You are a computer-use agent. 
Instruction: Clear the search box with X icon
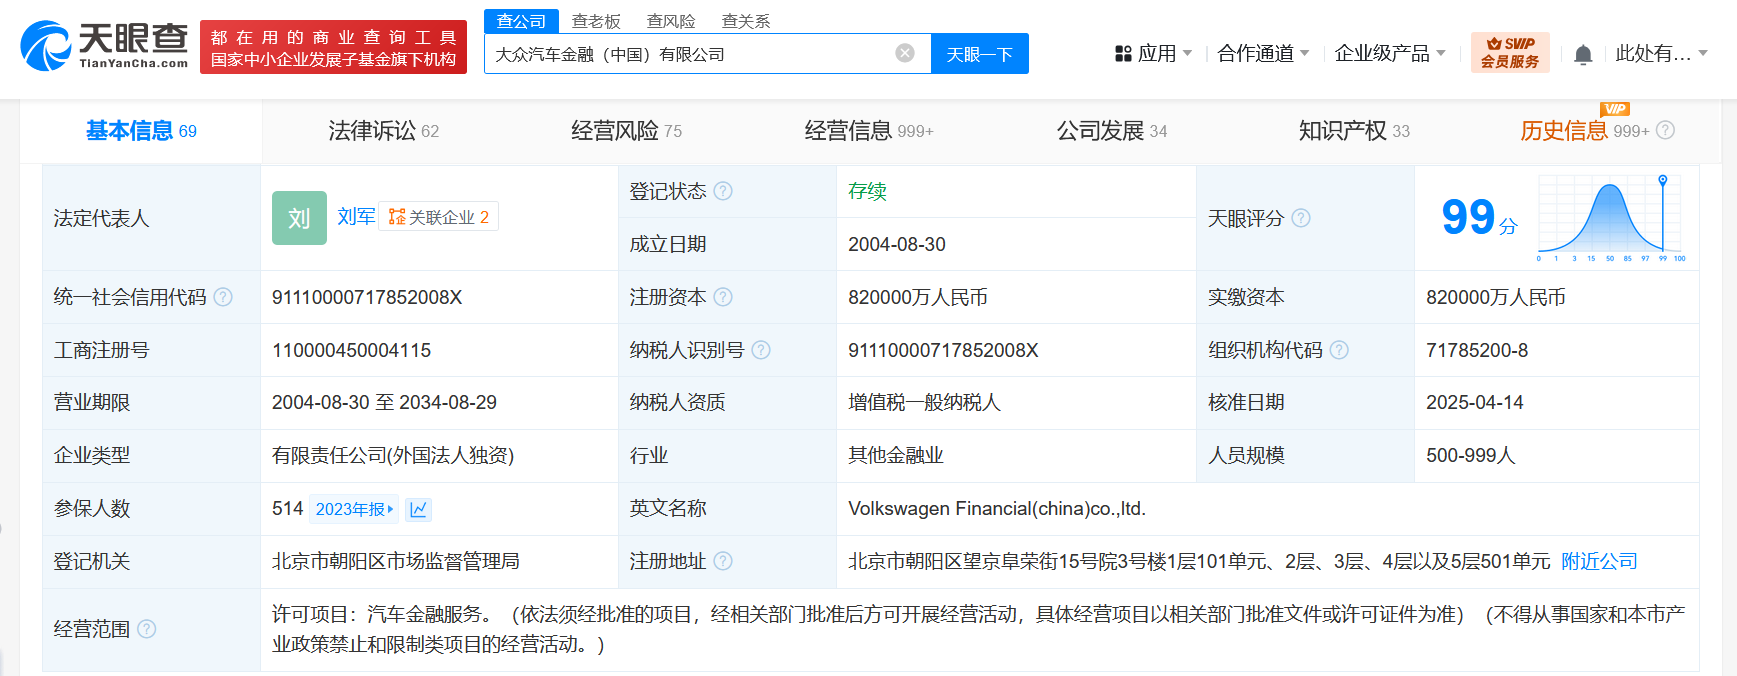(904, 53)
